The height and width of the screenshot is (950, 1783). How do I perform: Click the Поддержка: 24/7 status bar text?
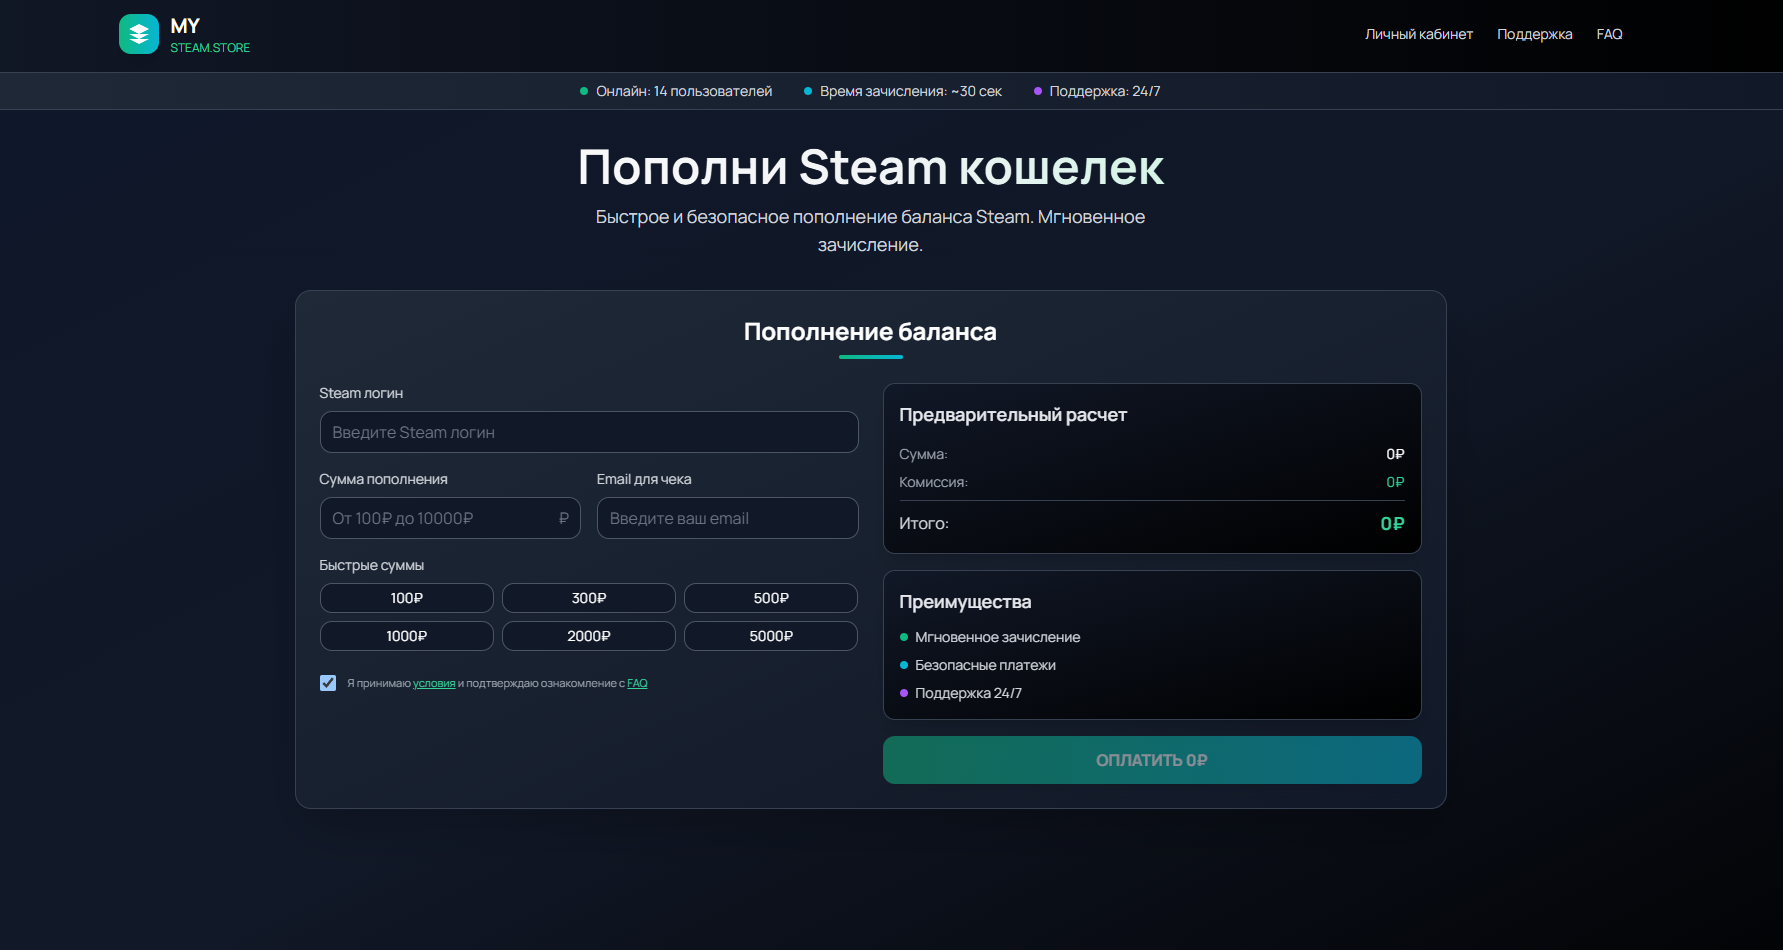pos(1105,91)
